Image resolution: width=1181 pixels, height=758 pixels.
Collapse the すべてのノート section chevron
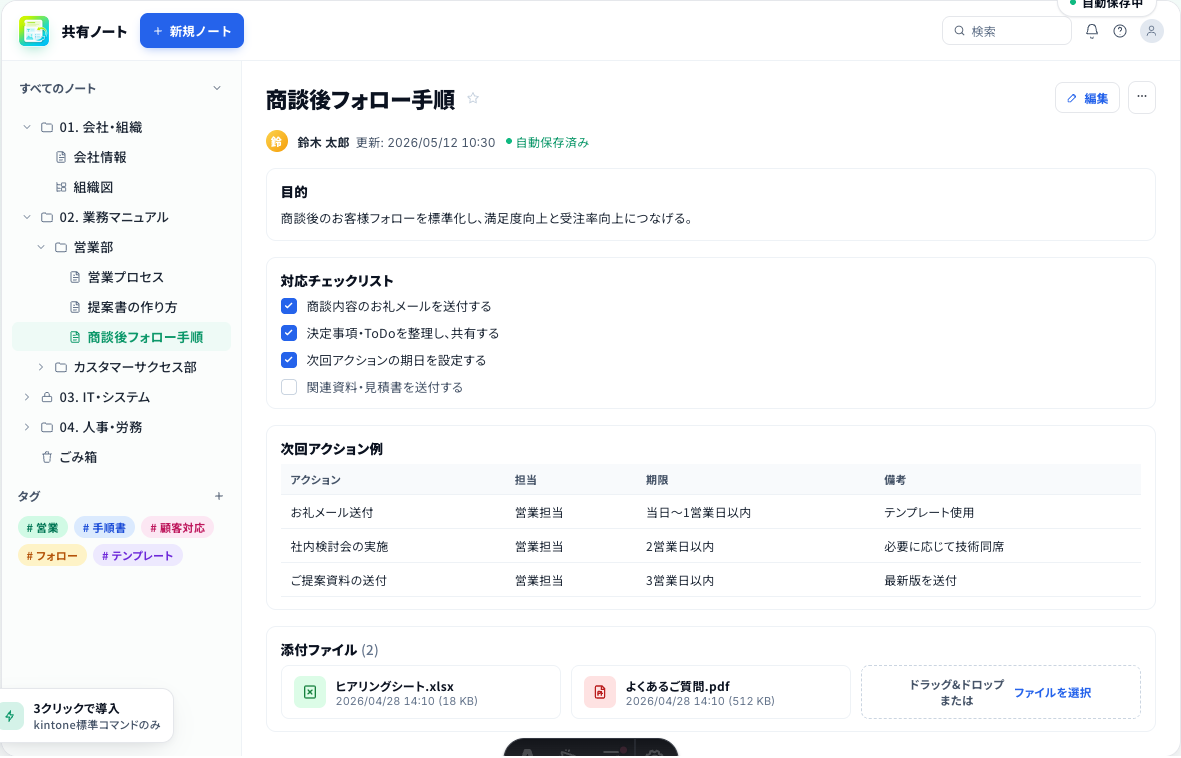click(x=217, y=88)
